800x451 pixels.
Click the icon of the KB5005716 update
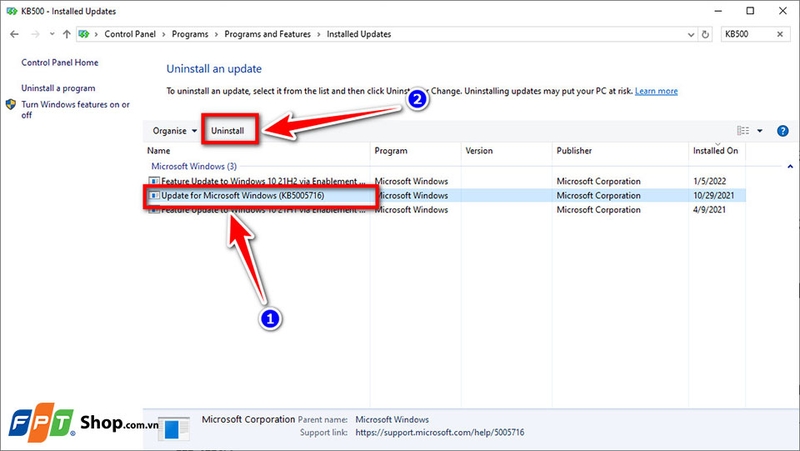(x=154, y=195)
